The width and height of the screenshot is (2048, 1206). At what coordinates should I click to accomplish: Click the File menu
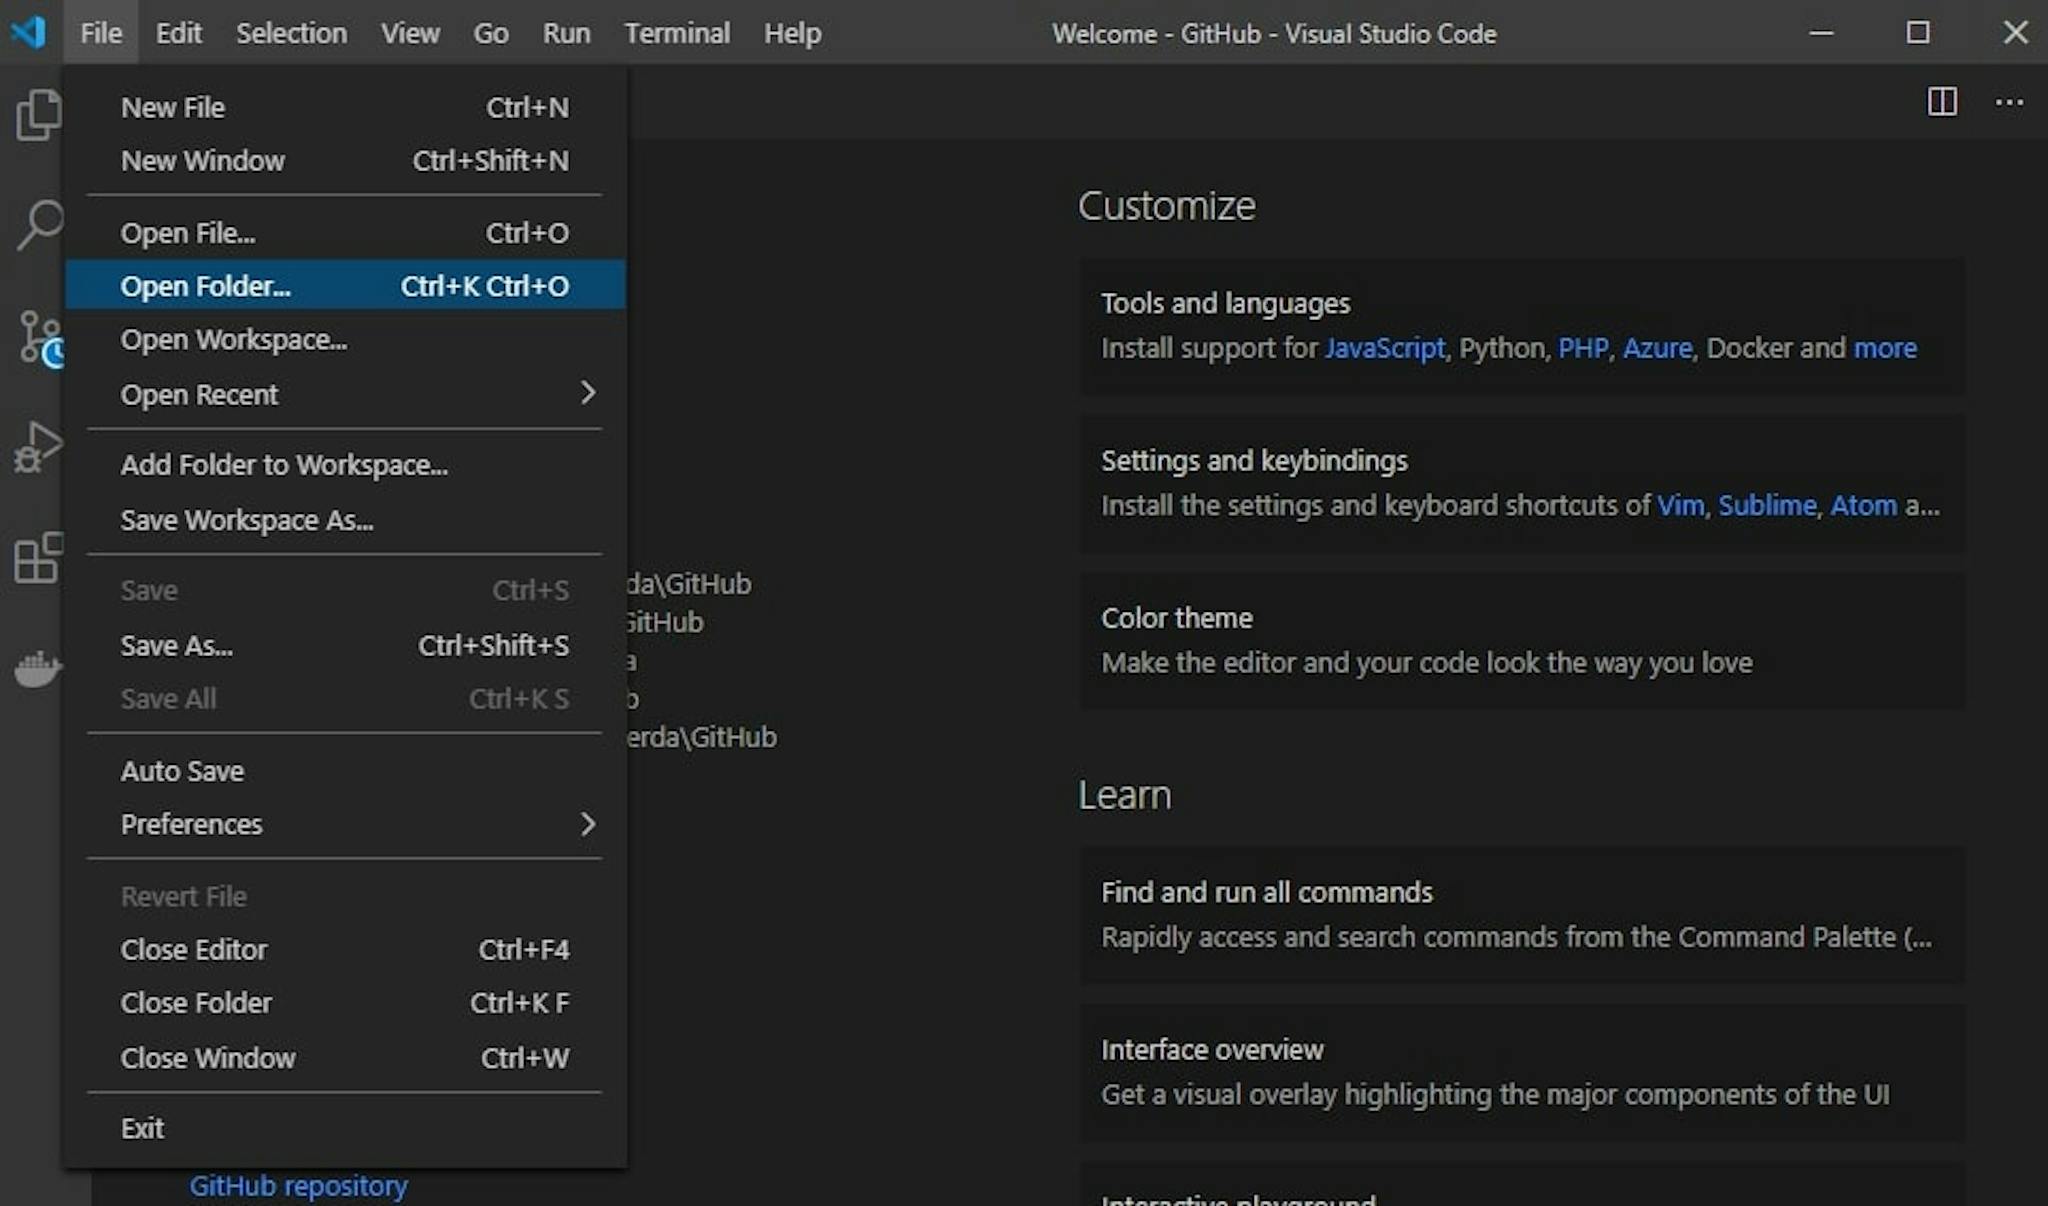click(101, 33)
